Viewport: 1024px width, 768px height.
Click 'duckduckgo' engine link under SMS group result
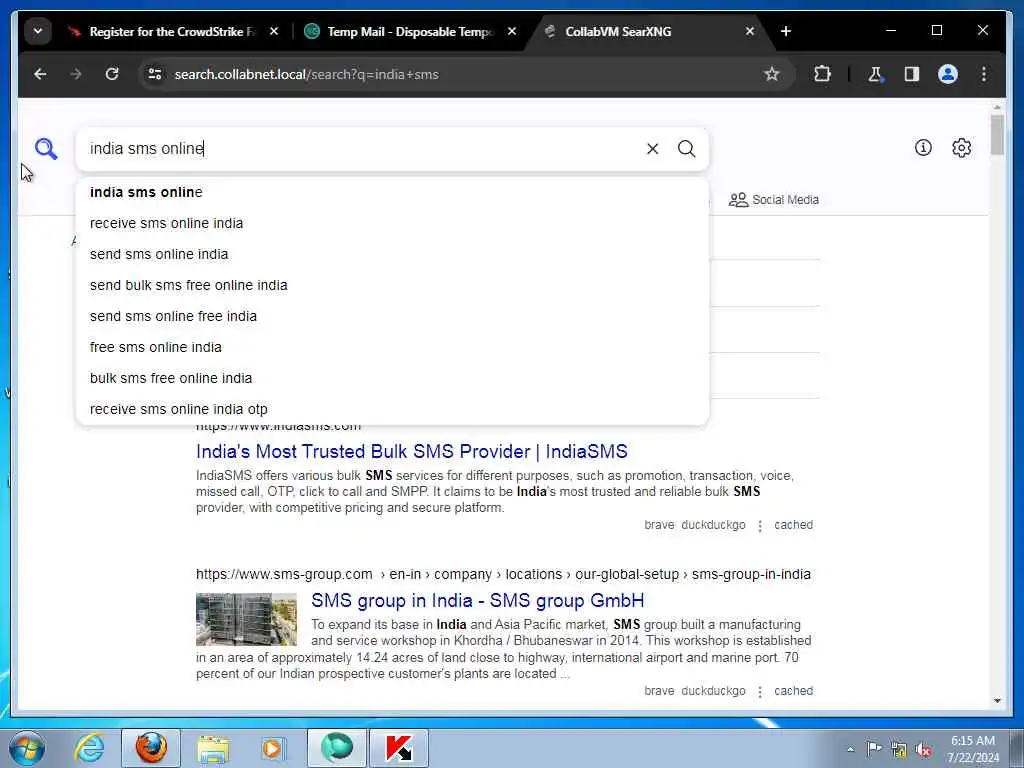(713, 691)
